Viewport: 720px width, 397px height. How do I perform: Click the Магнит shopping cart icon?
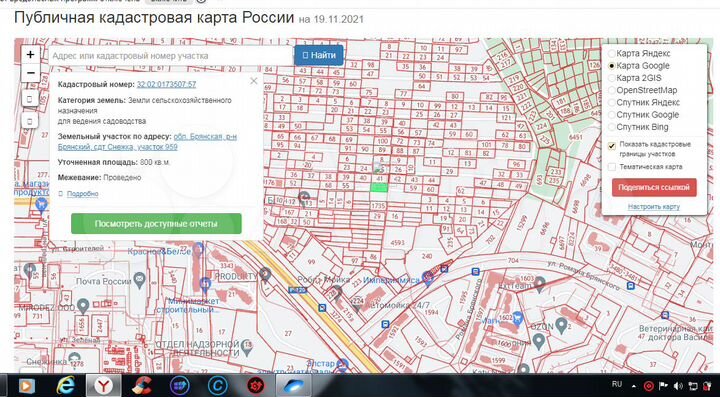[518, 317]
